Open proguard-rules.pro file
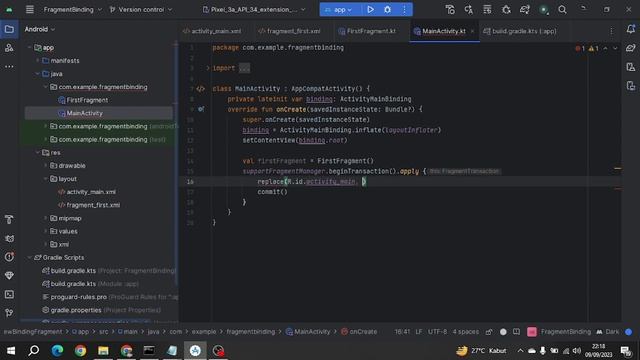The width and height of the screenshot is (640, 360). point(78,297)
